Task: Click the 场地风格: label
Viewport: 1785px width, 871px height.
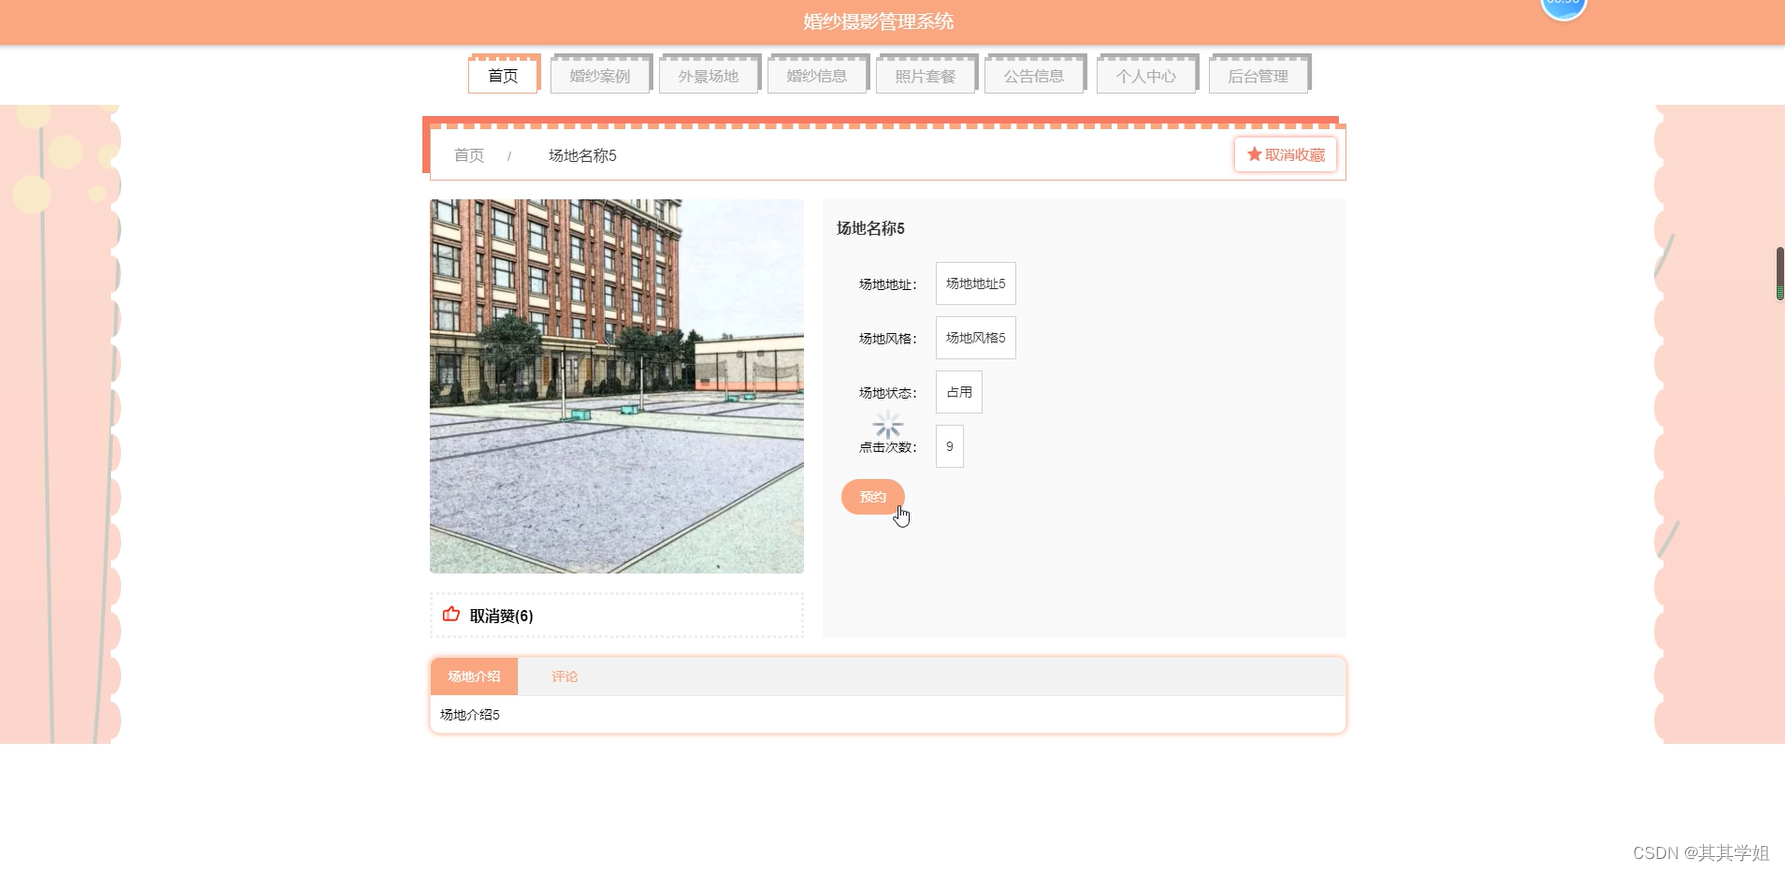Action: coord(888,339)
